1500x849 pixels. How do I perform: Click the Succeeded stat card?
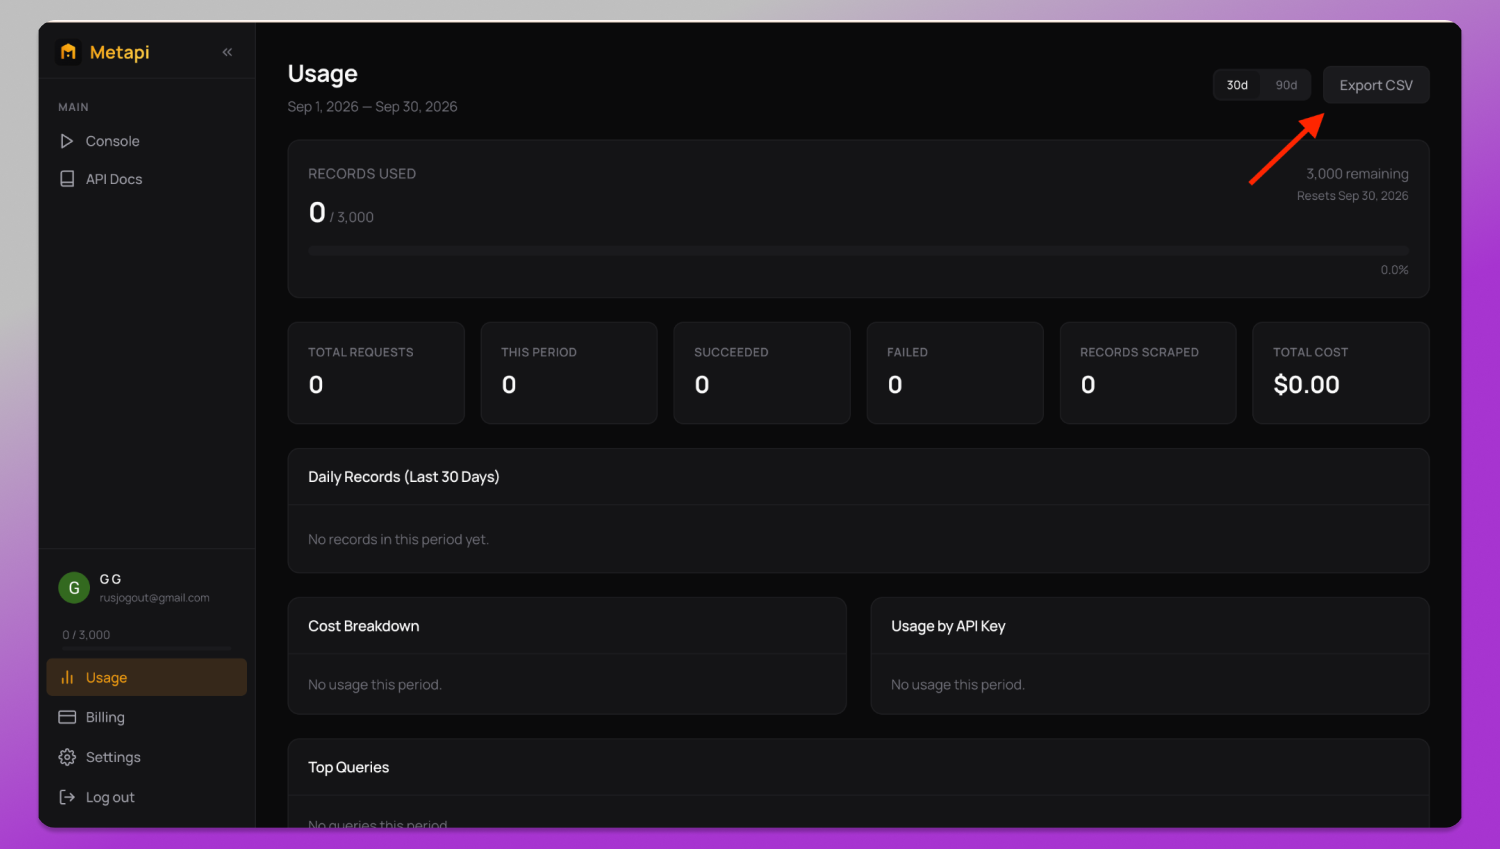click(x=762, y=373)
